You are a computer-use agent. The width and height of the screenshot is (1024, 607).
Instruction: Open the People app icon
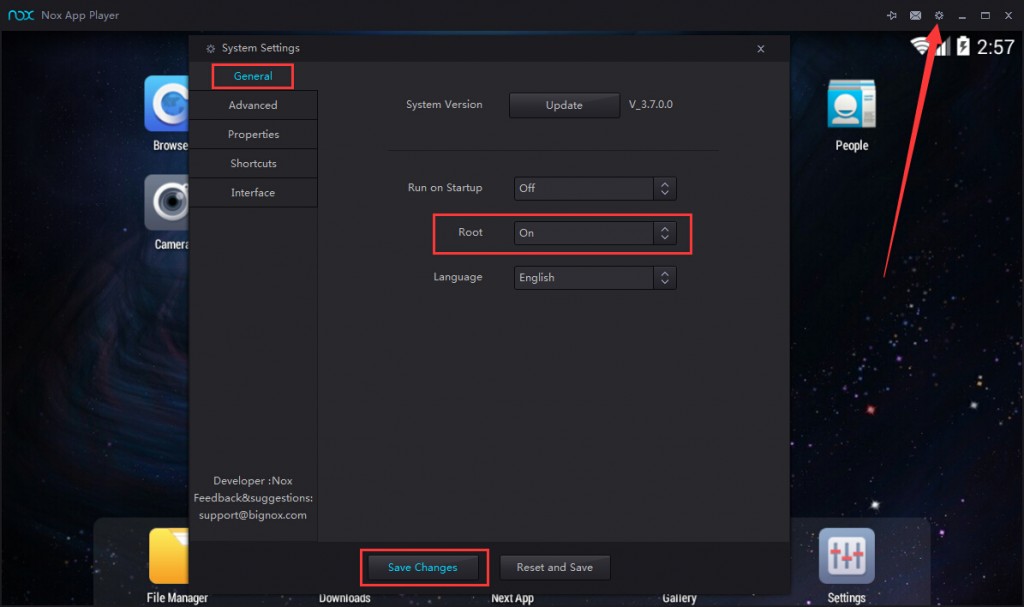tap(851, 106)
